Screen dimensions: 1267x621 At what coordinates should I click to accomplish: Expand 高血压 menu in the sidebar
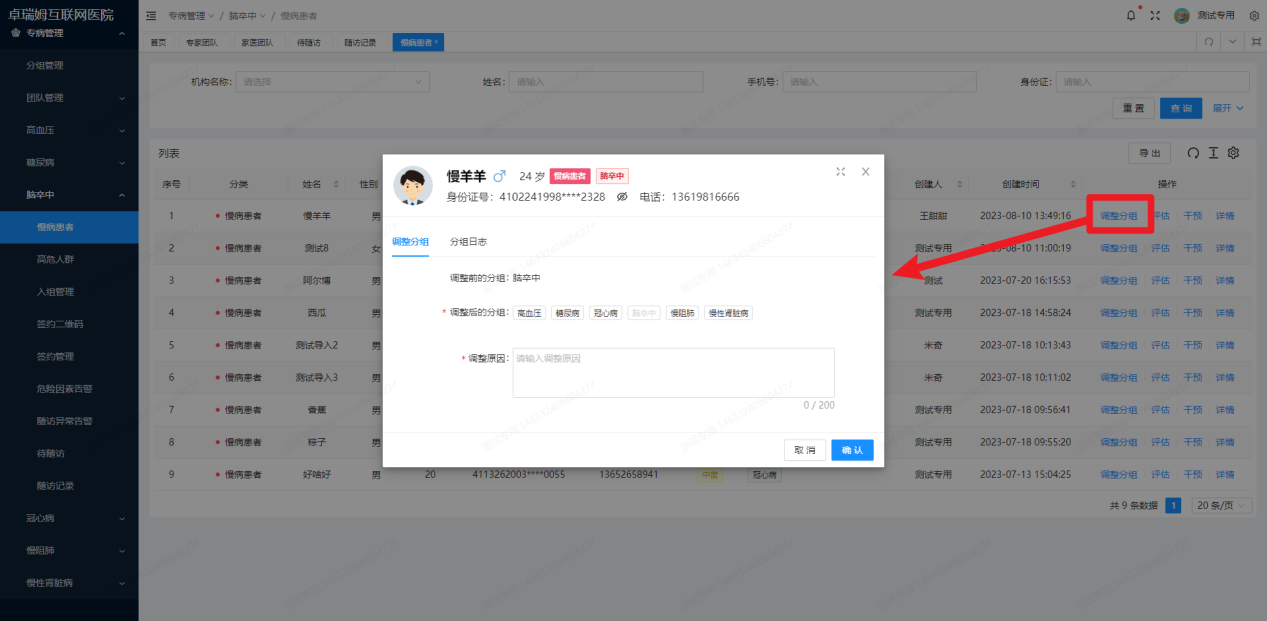(x=69, y=130)
